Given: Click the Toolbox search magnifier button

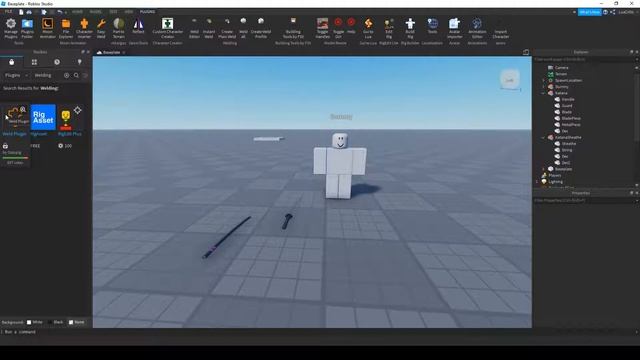Looking at the screenshot, I should click(76, 76).
